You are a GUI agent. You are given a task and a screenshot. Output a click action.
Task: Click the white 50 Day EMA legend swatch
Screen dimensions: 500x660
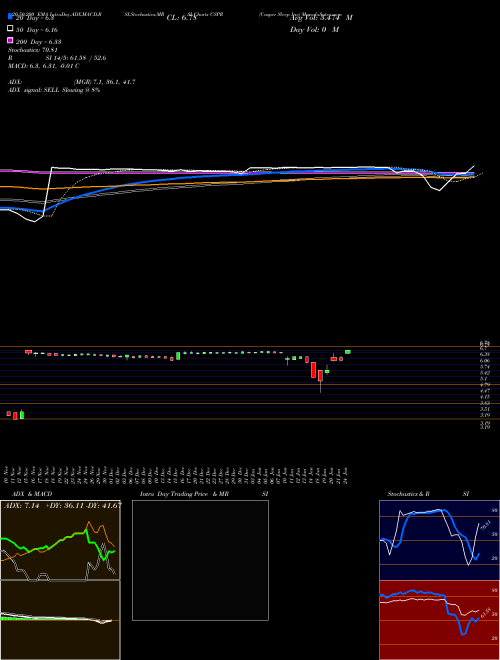(10, 29)
